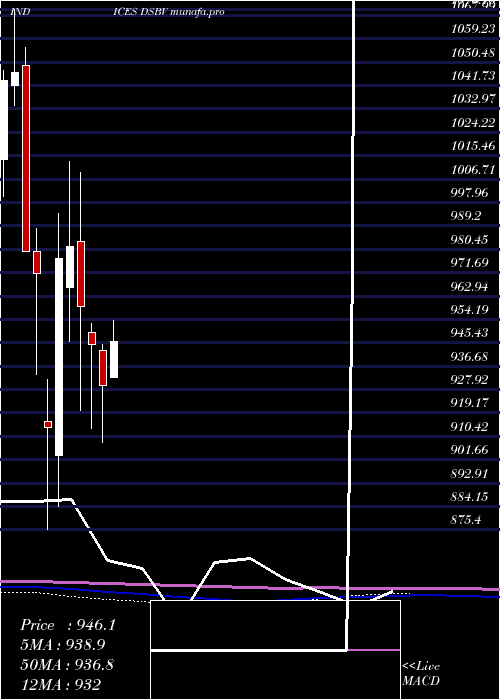Click the 945.43 price axis label

coord(470,333)
